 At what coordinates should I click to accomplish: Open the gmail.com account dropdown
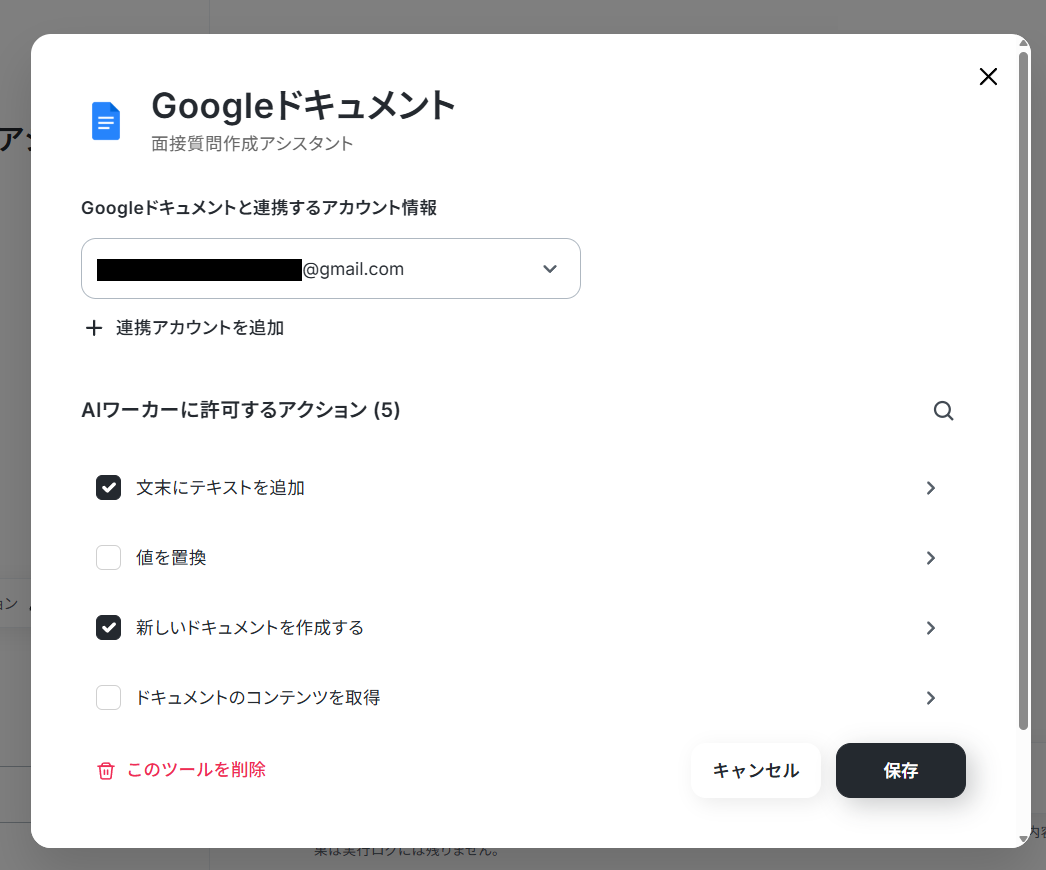pyautogui.click(x=331, y=268)
